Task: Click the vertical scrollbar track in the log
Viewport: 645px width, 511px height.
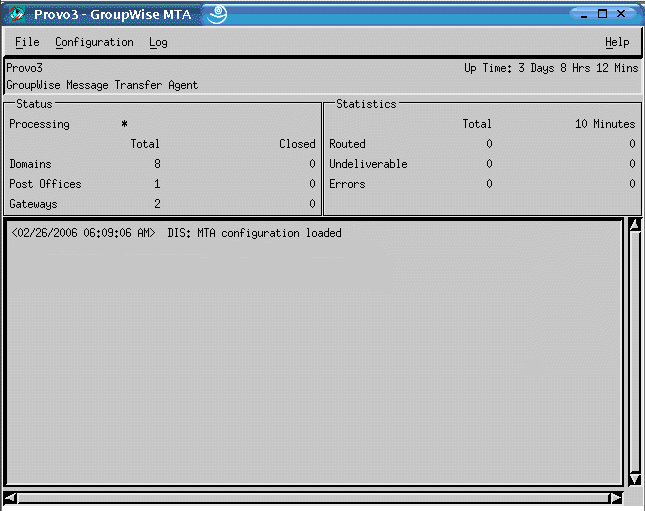Action: [635, 351]
